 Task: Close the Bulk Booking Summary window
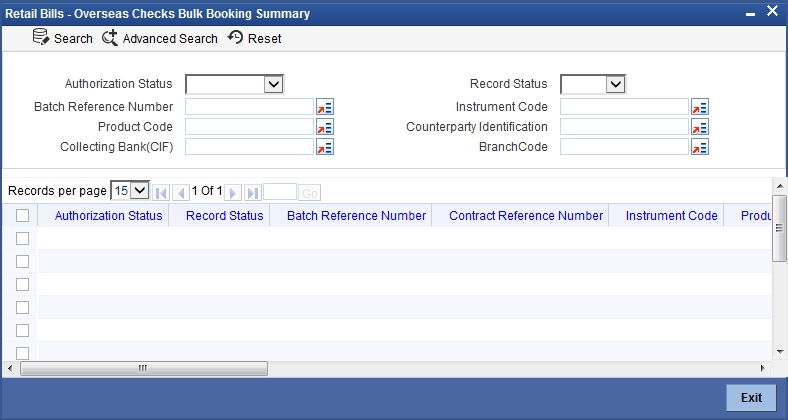coord(772,11)
